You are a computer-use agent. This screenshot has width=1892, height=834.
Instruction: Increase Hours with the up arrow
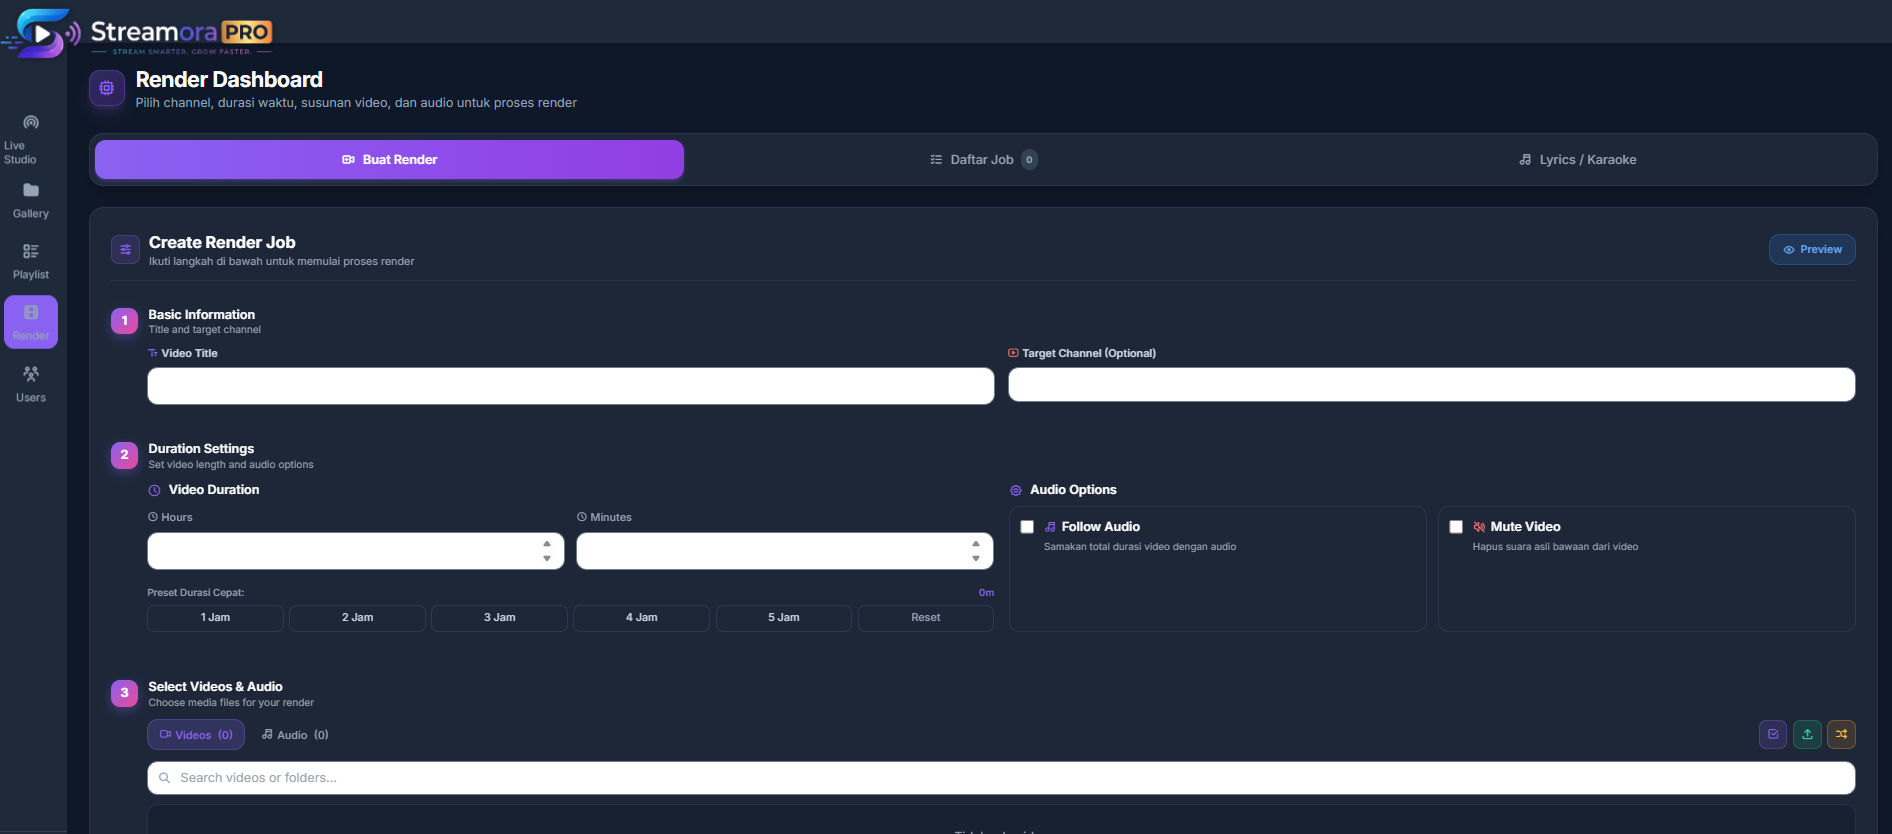pyautogui.click(x=547, y=544)
